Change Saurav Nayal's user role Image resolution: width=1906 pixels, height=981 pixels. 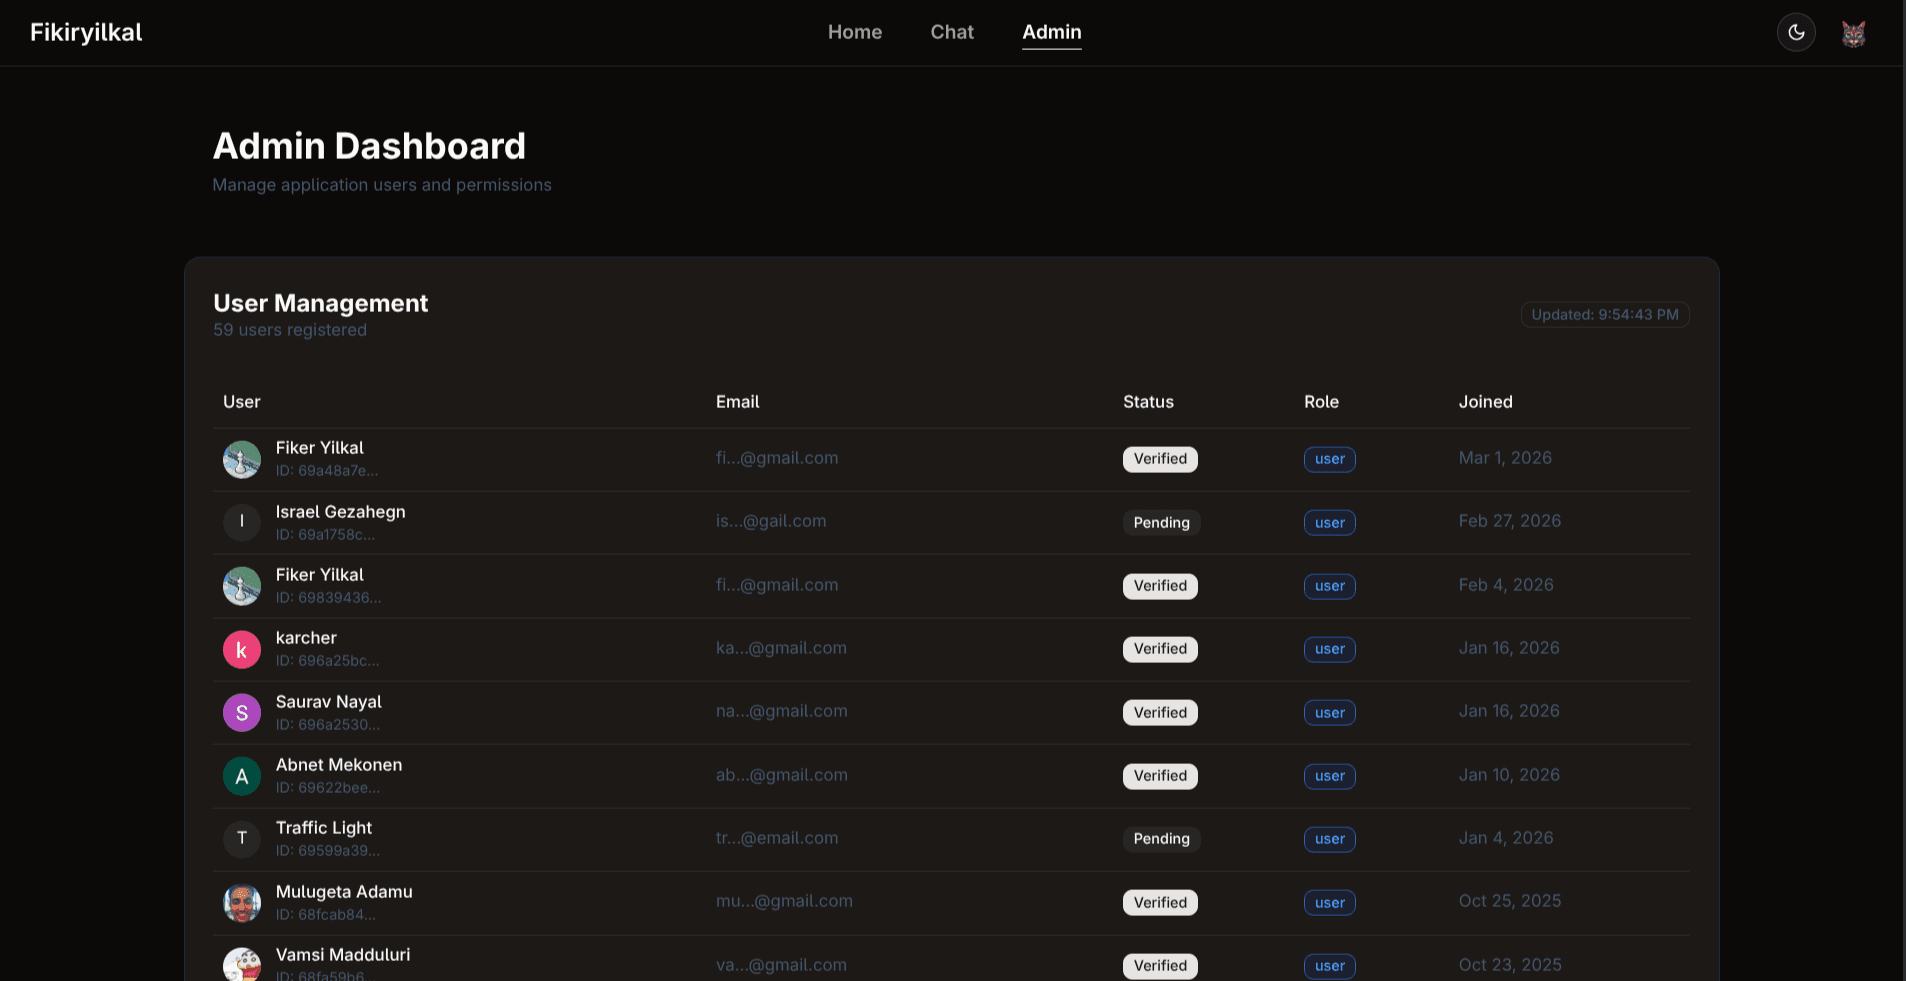coord(1329,712)
